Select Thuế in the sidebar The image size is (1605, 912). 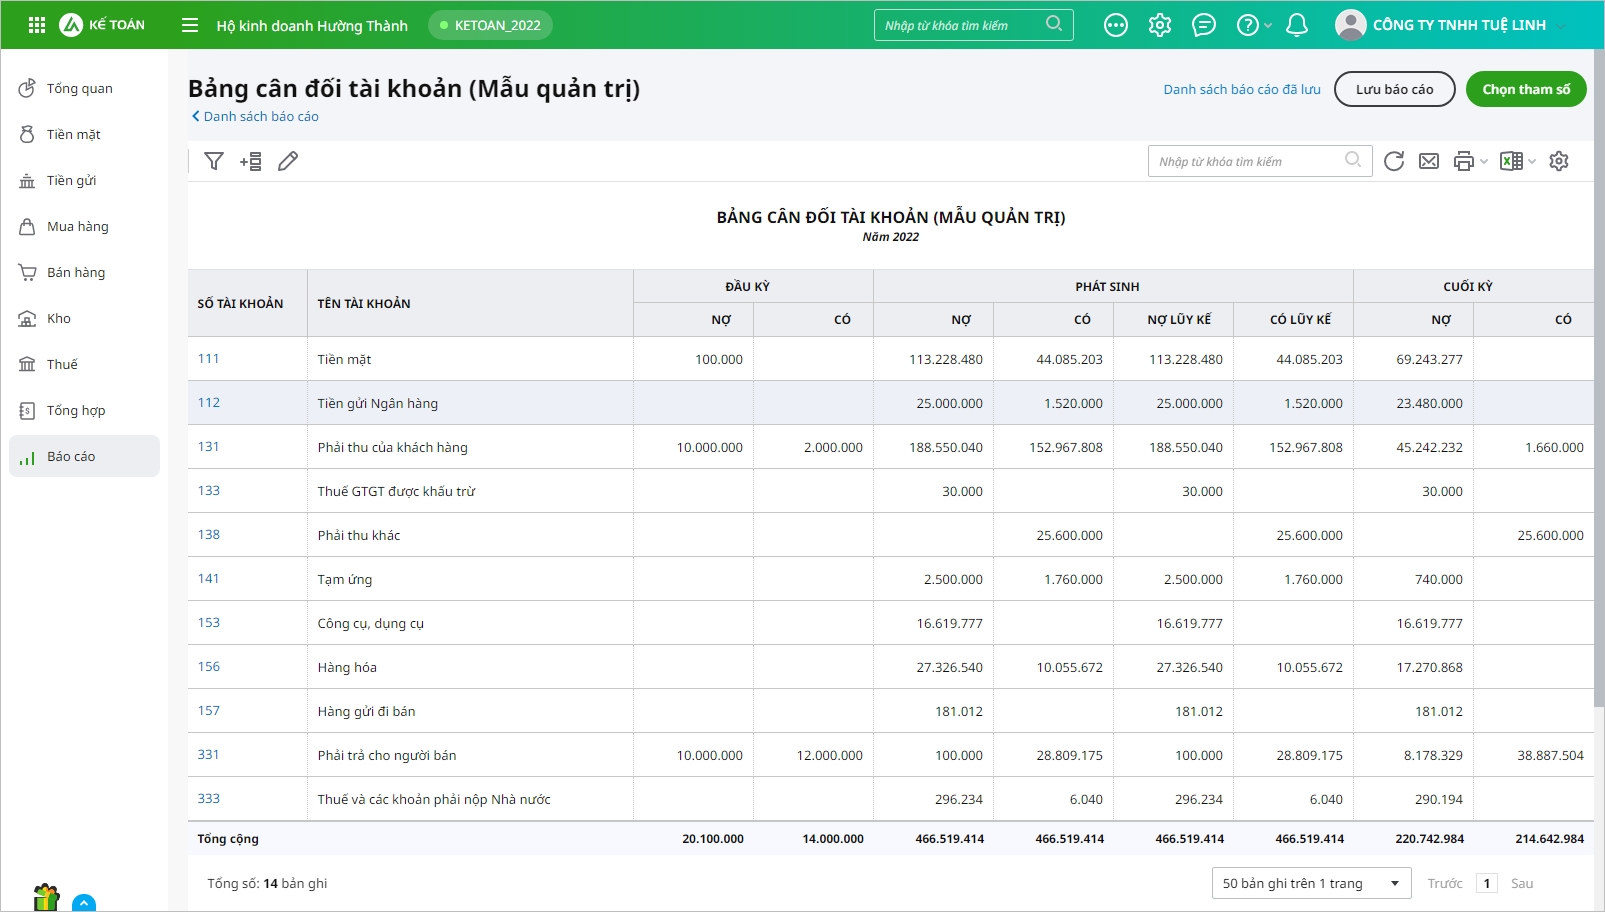click(x=62, y=364)
